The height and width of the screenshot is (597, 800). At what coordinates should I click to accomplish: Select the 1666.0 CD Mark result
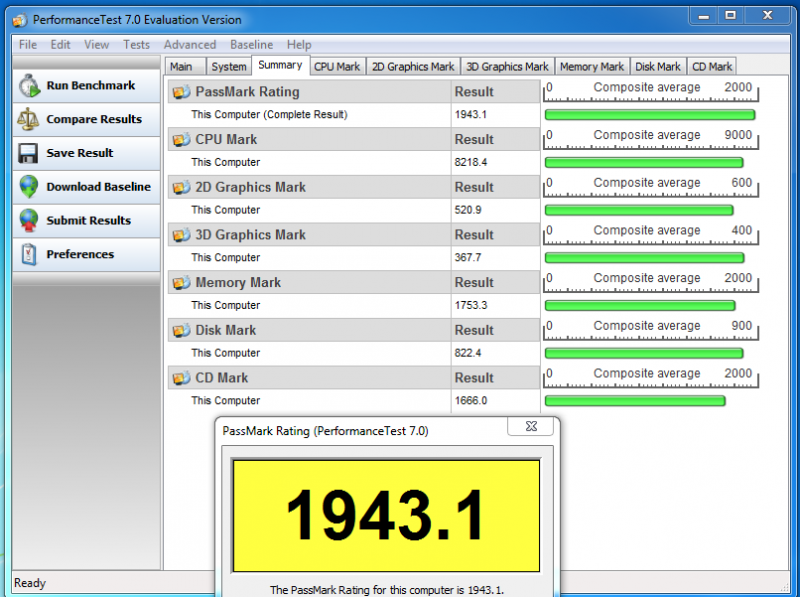[470, 401]
